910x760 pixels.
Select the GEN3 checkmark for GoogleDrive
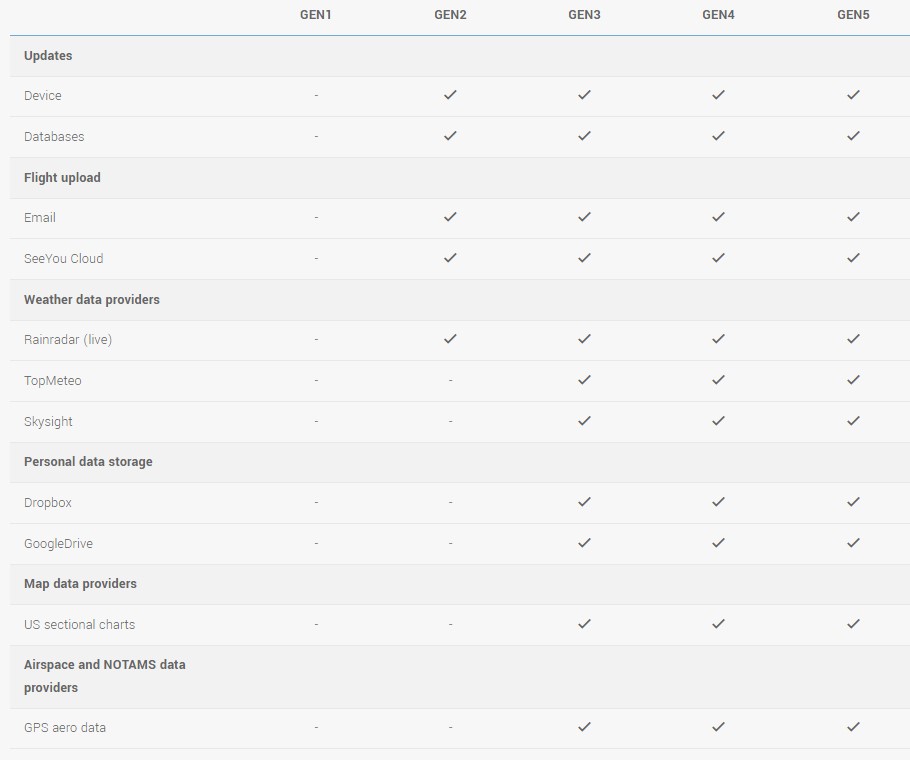coord(584,542)
